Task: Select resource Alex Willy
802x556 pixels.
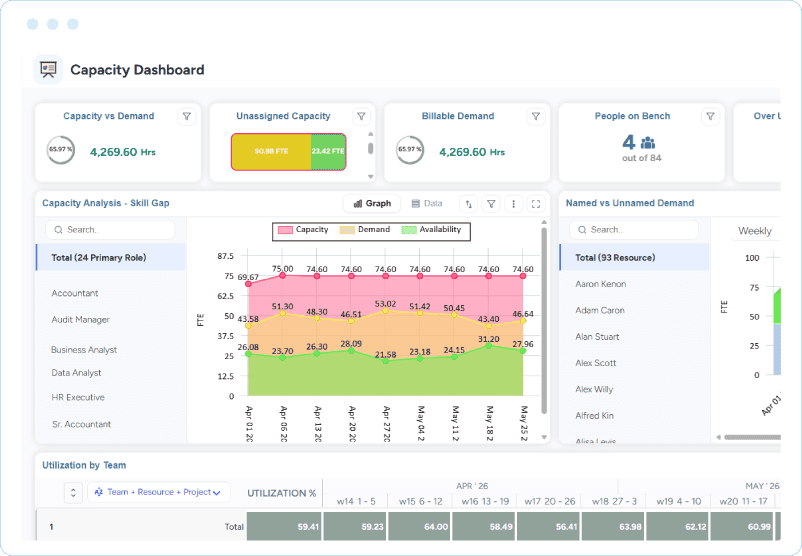Action: click(x=594, y=389)
